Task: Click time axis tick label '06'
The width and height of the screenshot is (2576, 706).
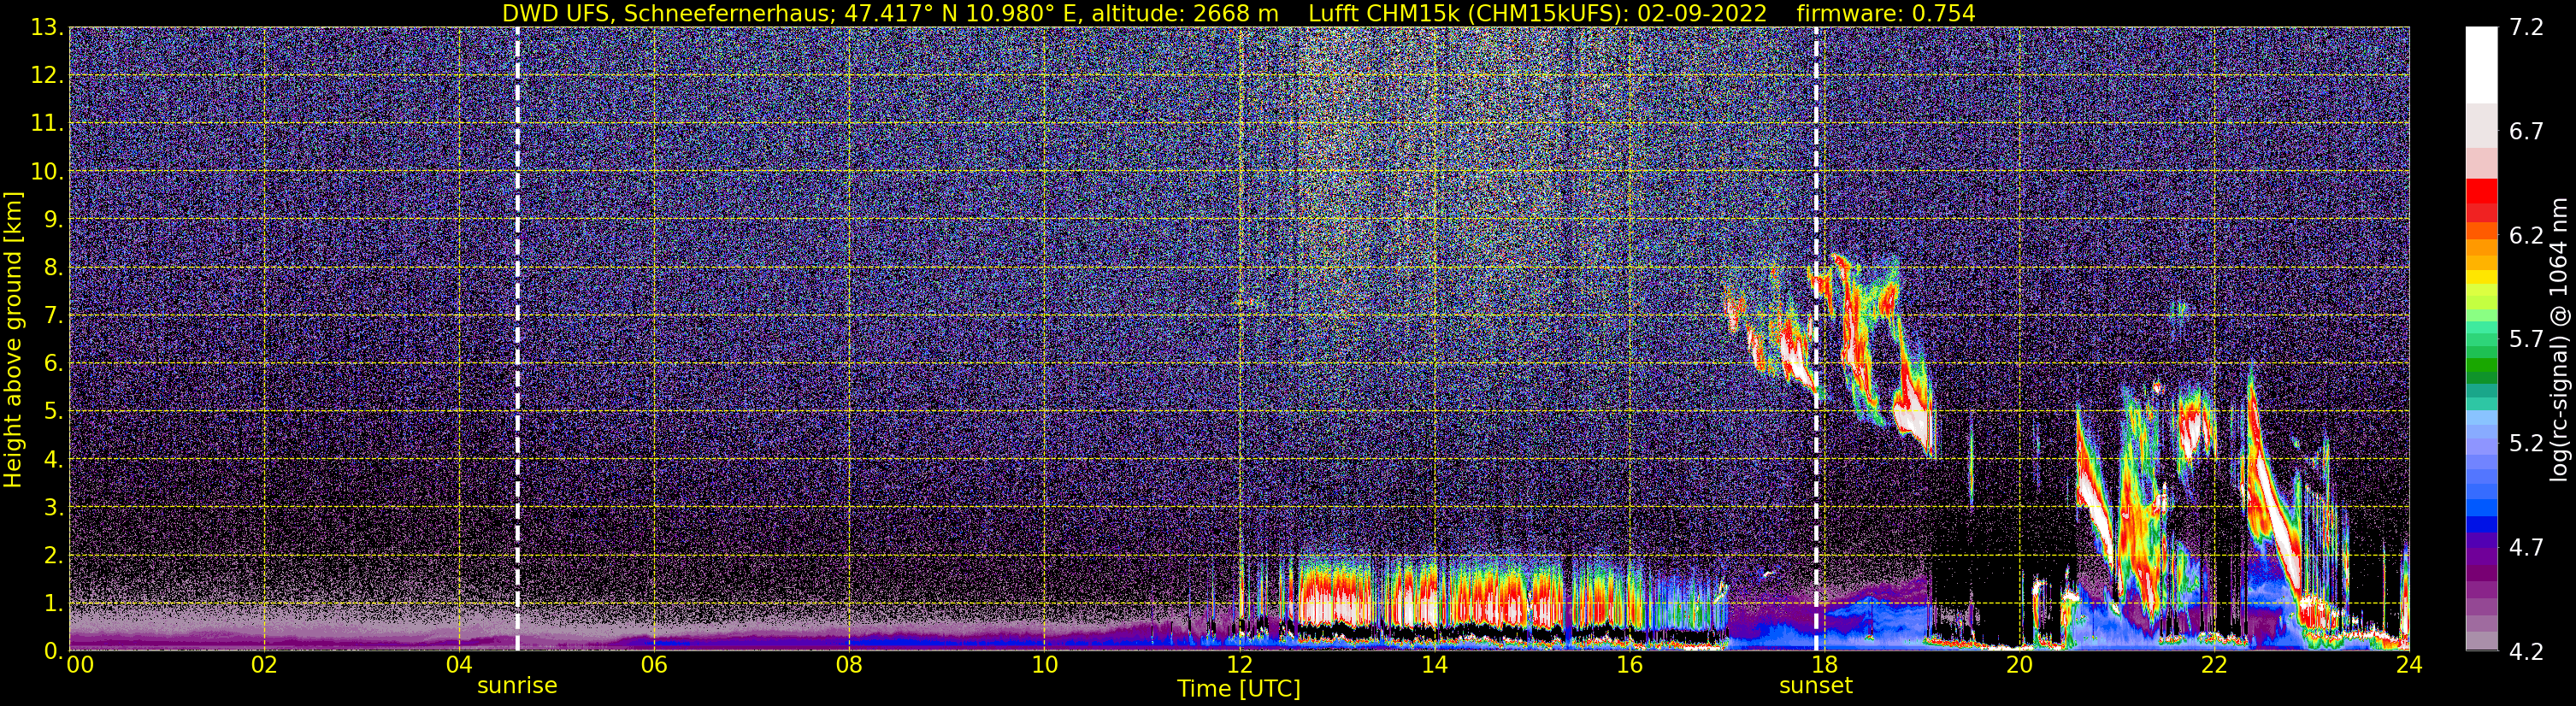Action: (654, 666)
